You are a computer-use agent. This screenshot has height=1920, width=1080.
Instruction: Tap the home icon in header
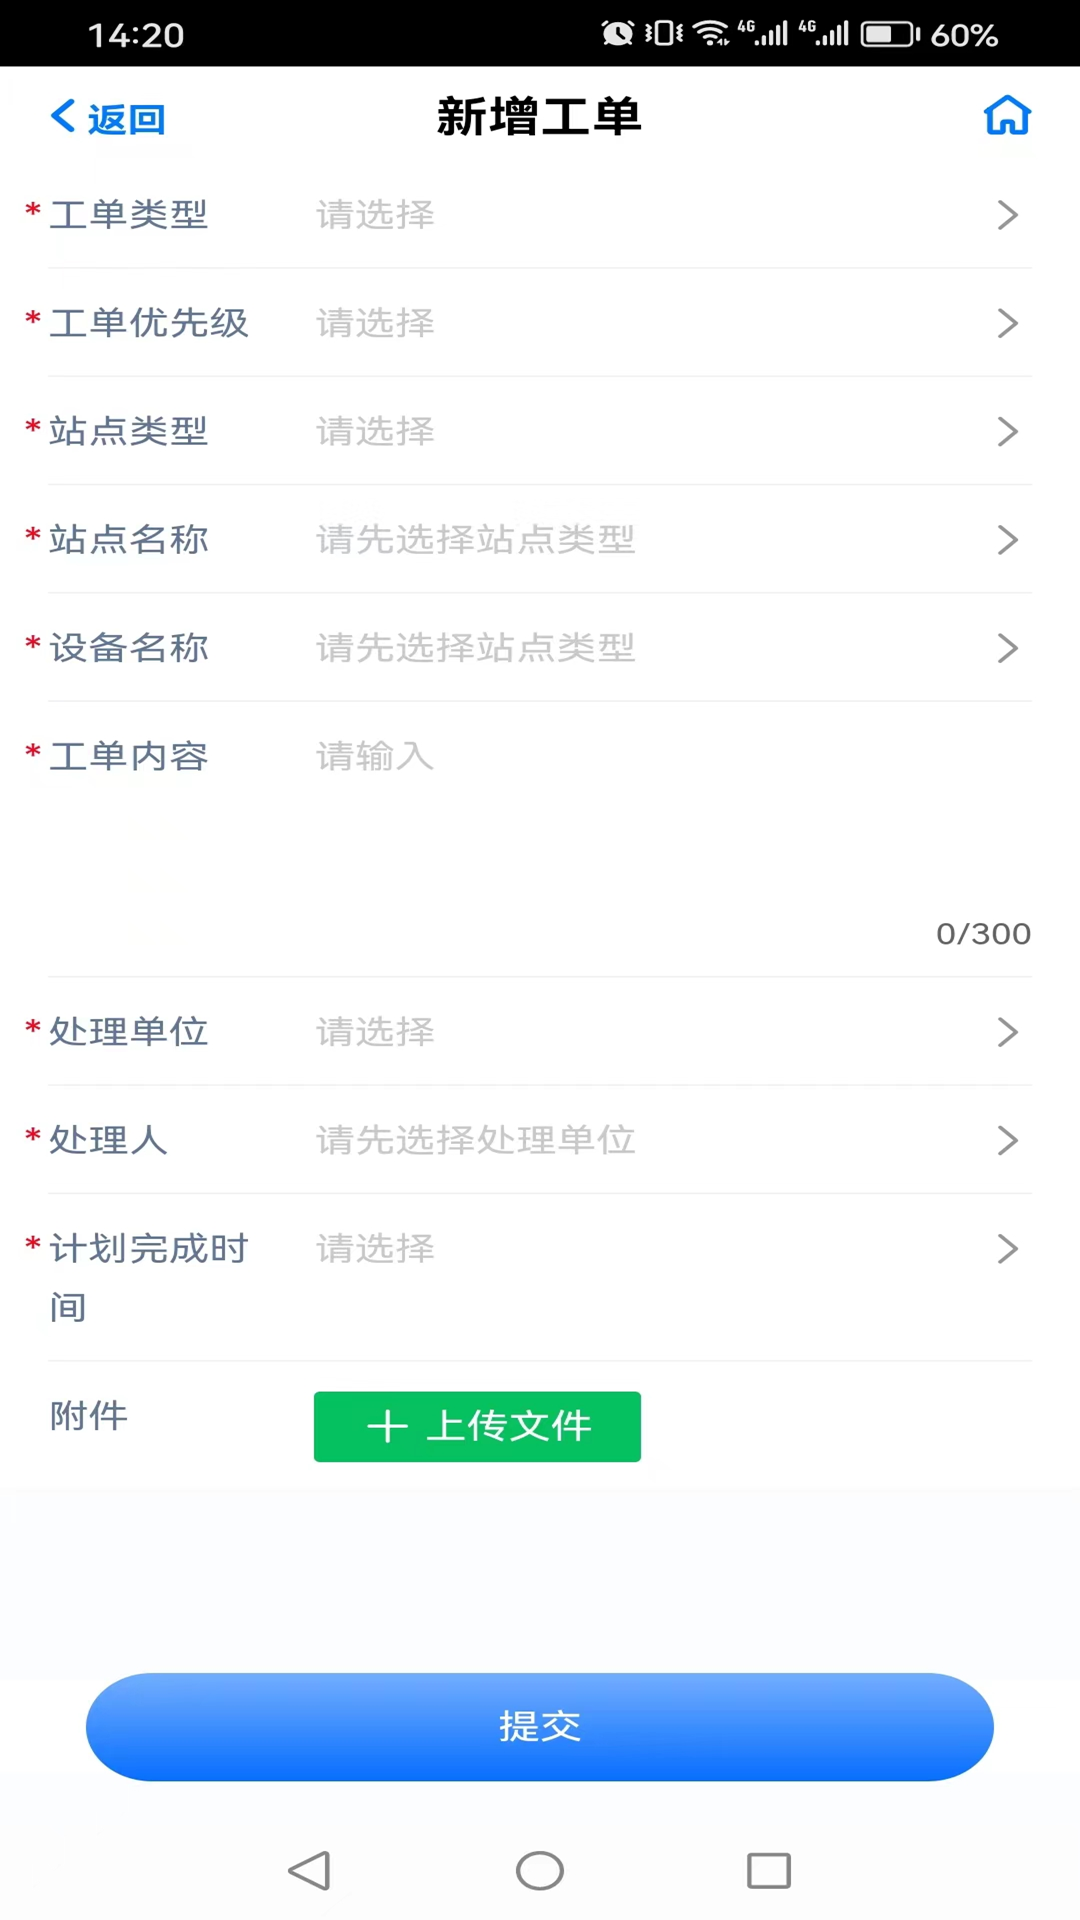tap(1006, 116)
